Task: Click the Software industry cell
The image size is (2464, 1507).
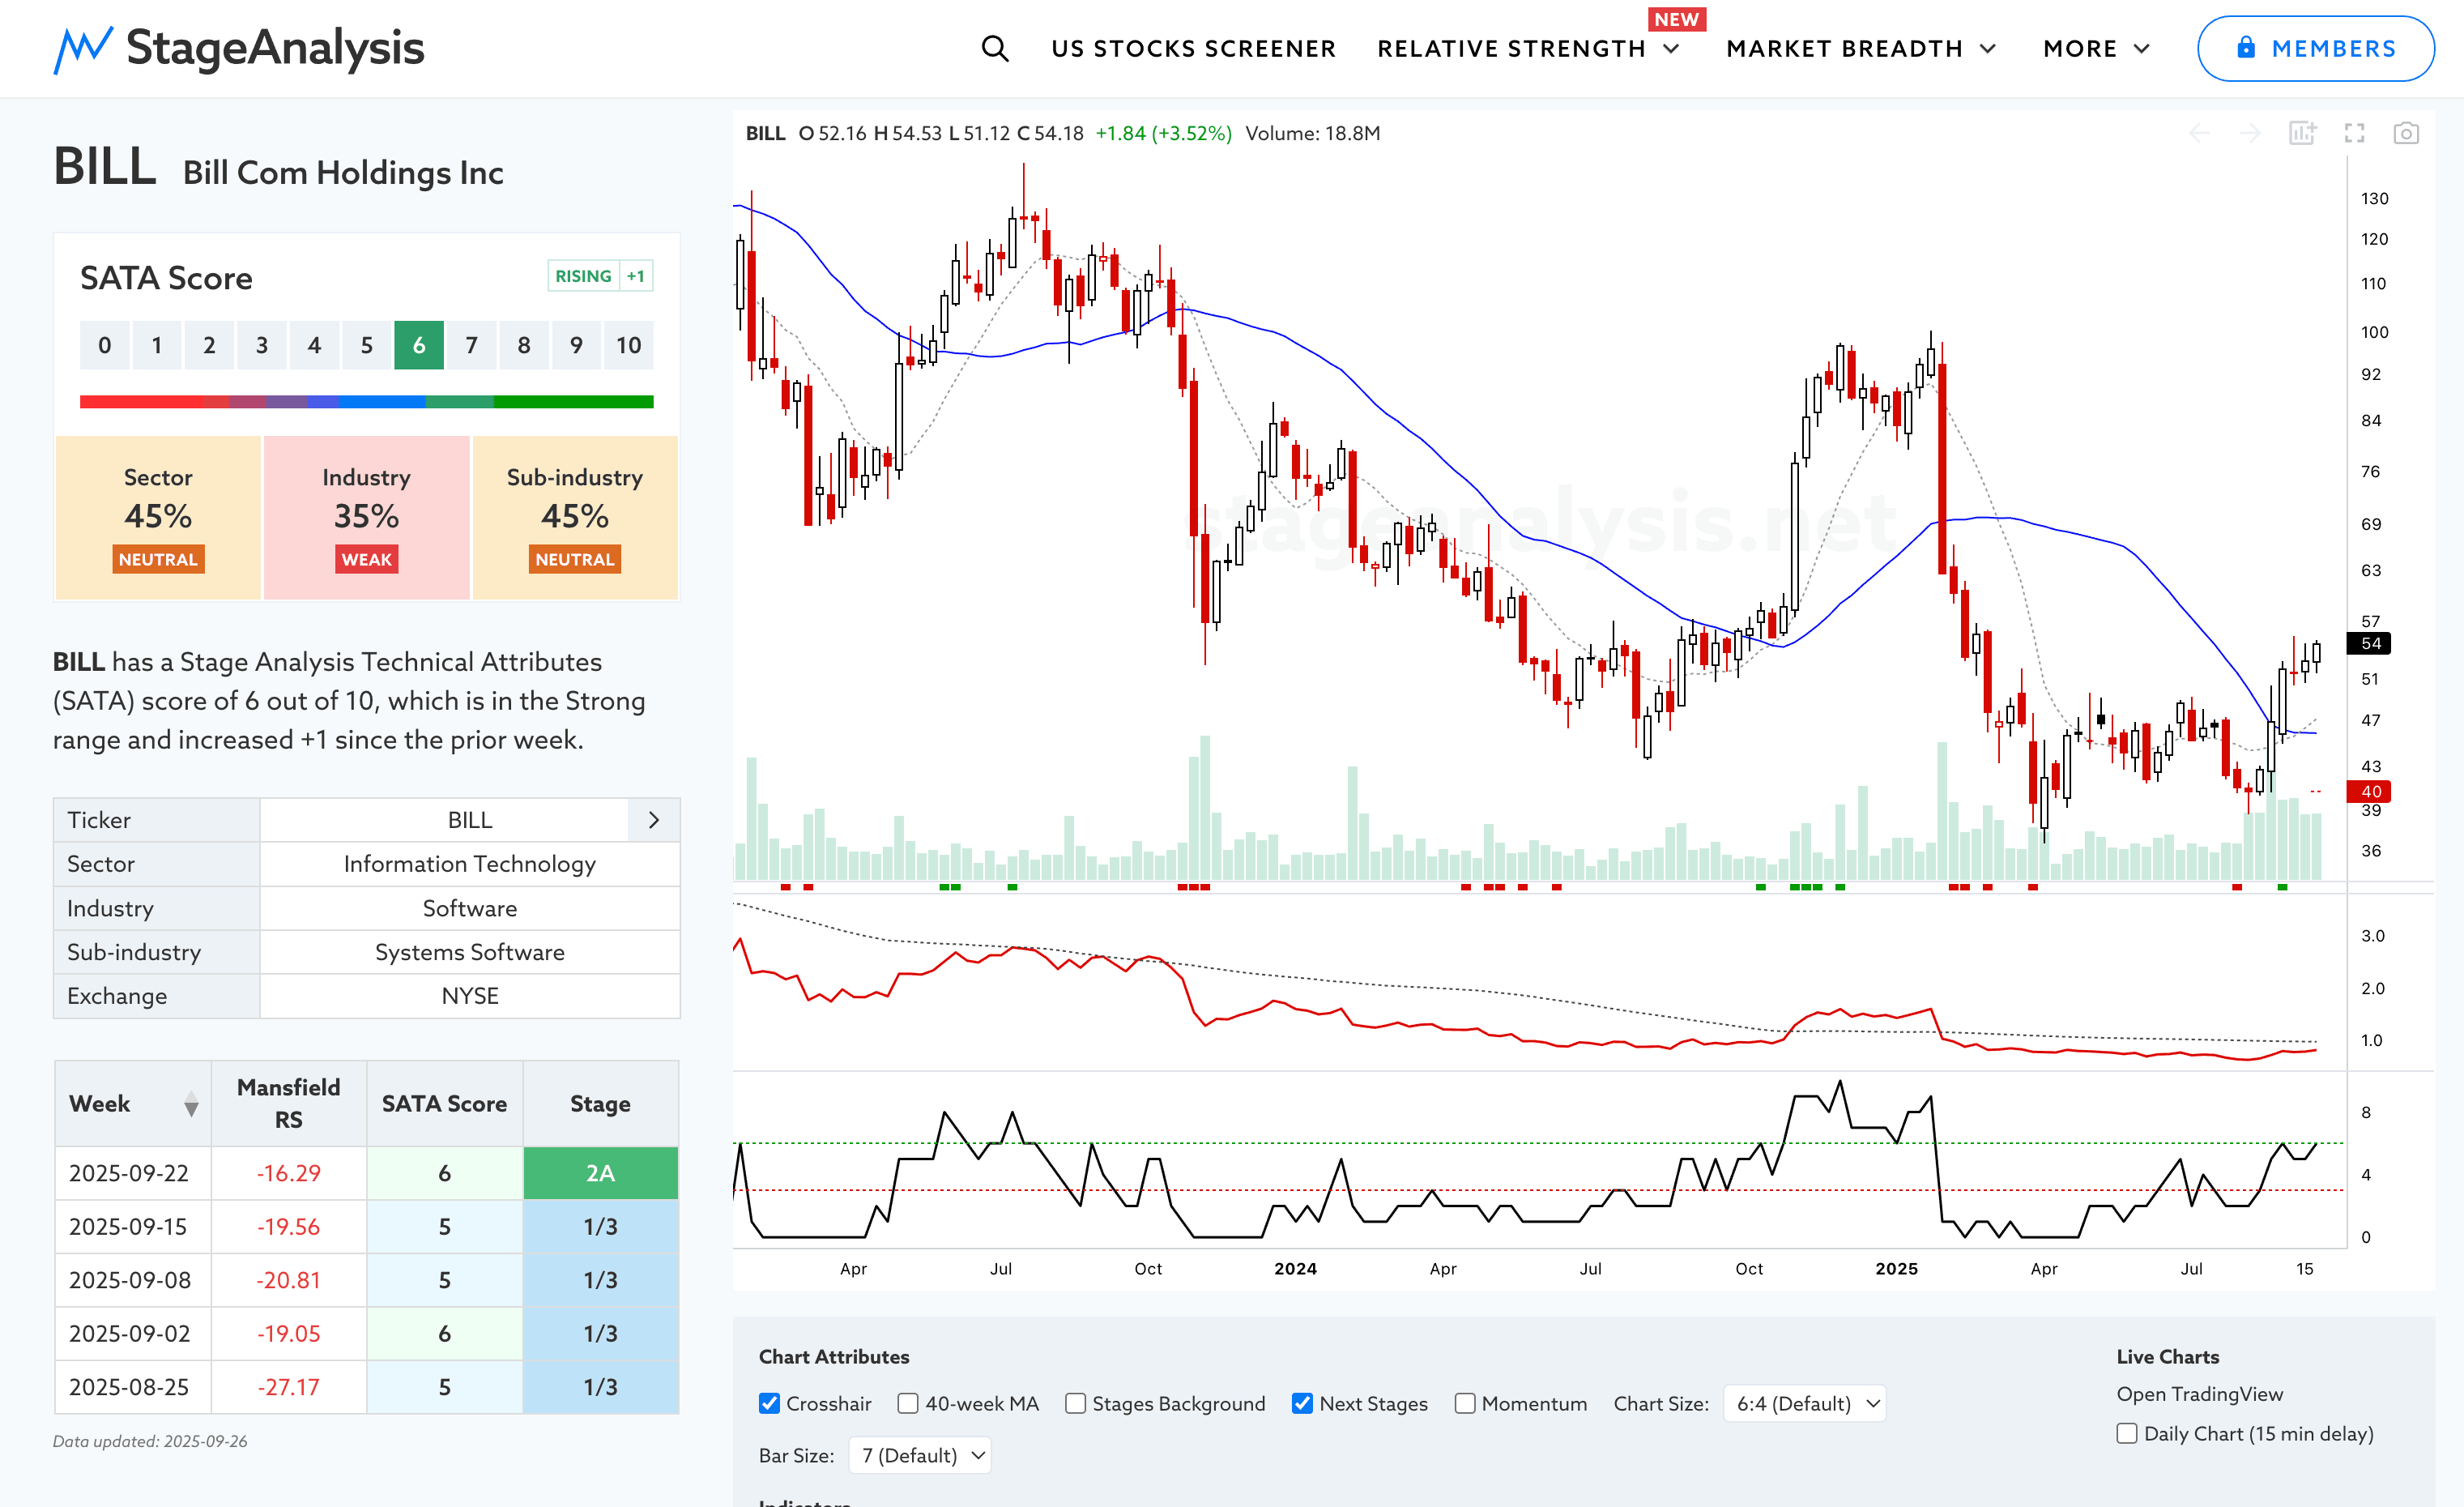Action: (x=470, y=908)
